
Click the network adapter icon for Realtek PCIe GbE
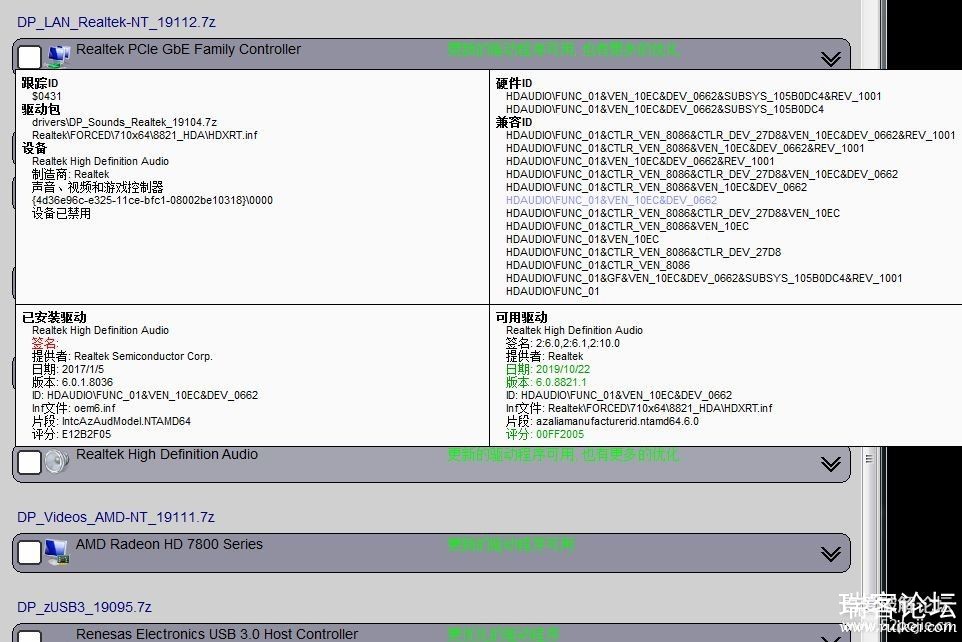pyautogui.click(x=58, y=56)
